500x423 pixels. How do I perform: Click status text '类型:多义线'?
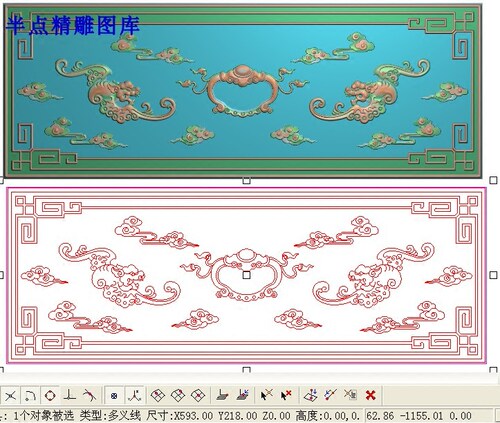[x=110, y=416]
